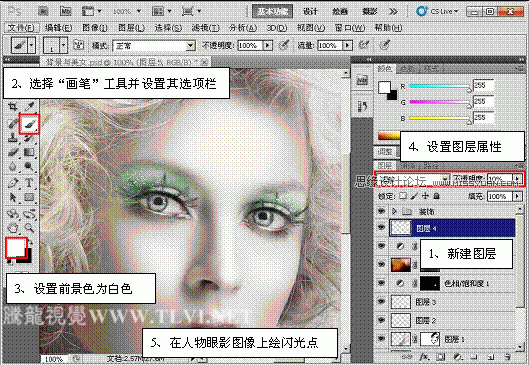Open the brush preset picker dropdown

pyautogui.click(x=64, y=45)
